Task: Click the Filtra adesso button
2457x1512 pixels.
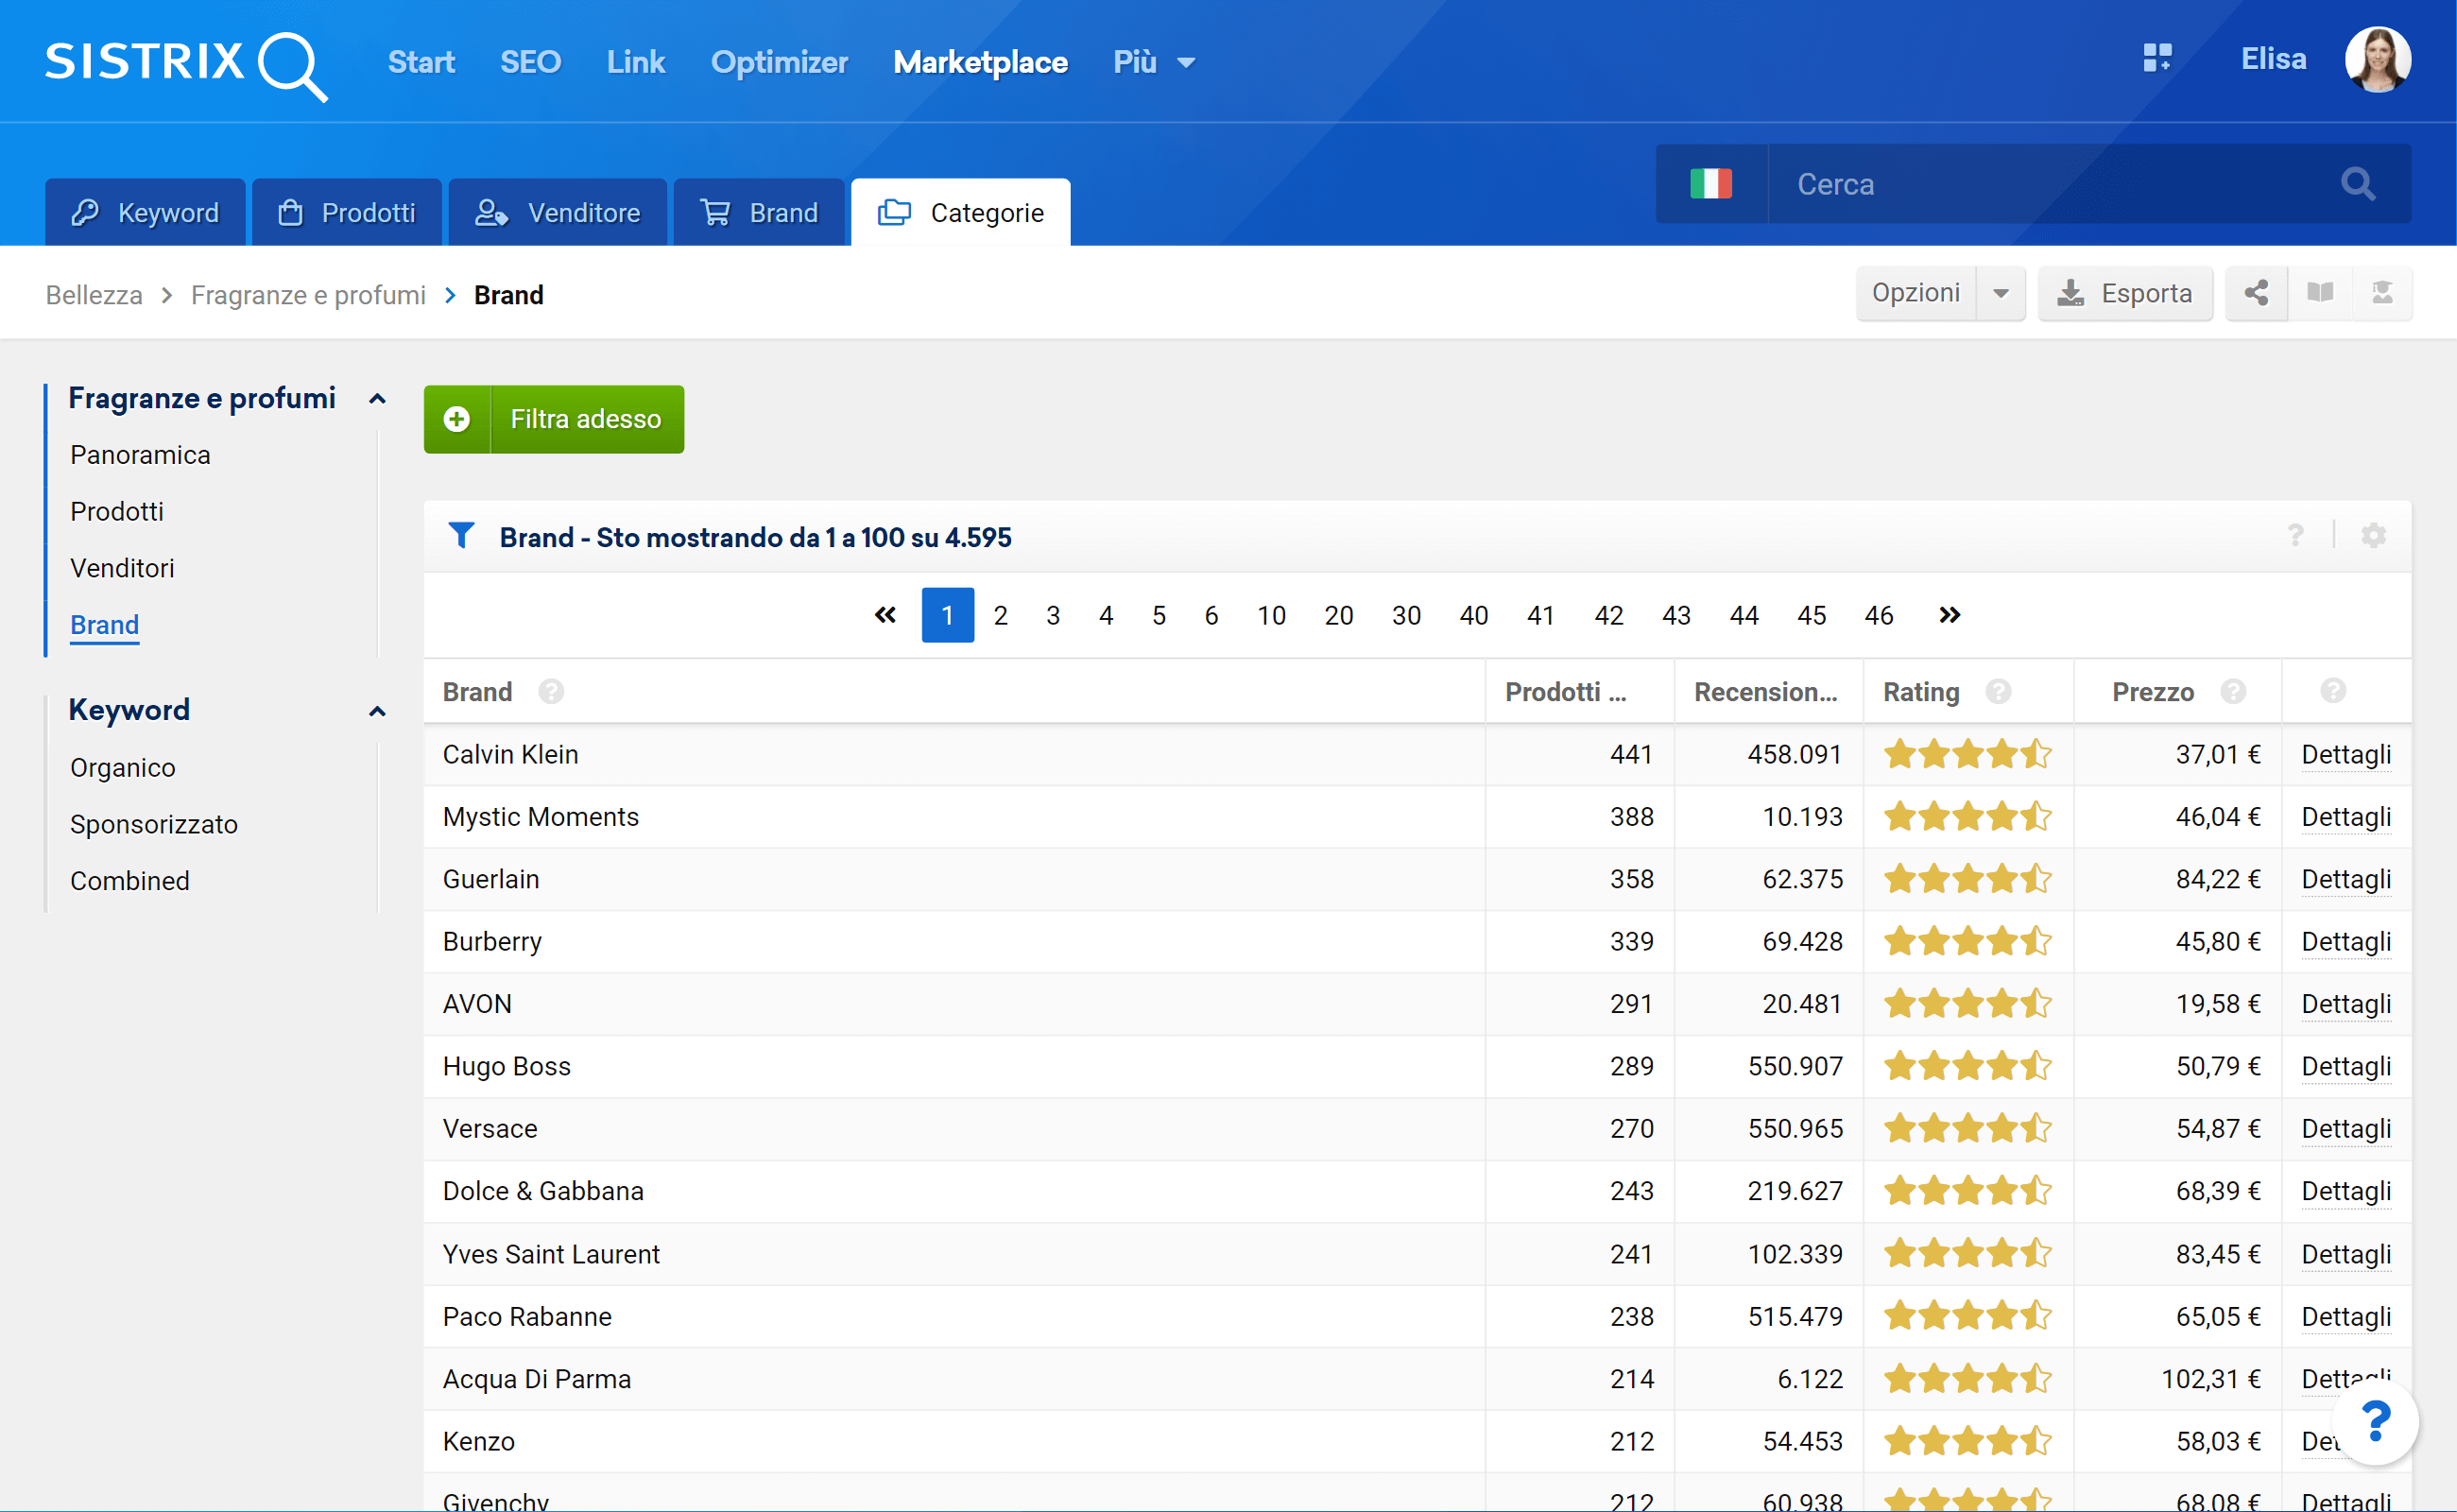Action: coord(553,420)
